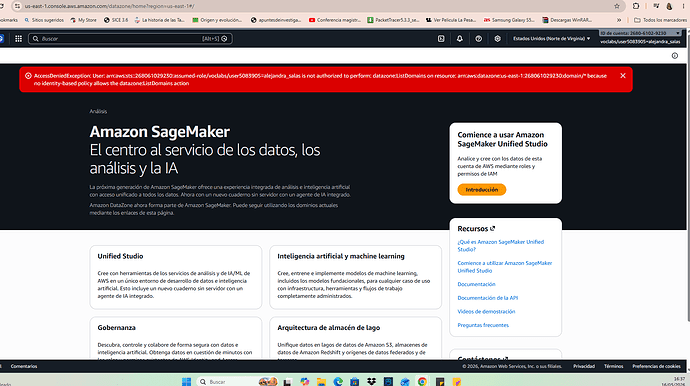Open the AWS help question-mark menu
The height and width of the screenshot is (386, 690).
[479, 39]
